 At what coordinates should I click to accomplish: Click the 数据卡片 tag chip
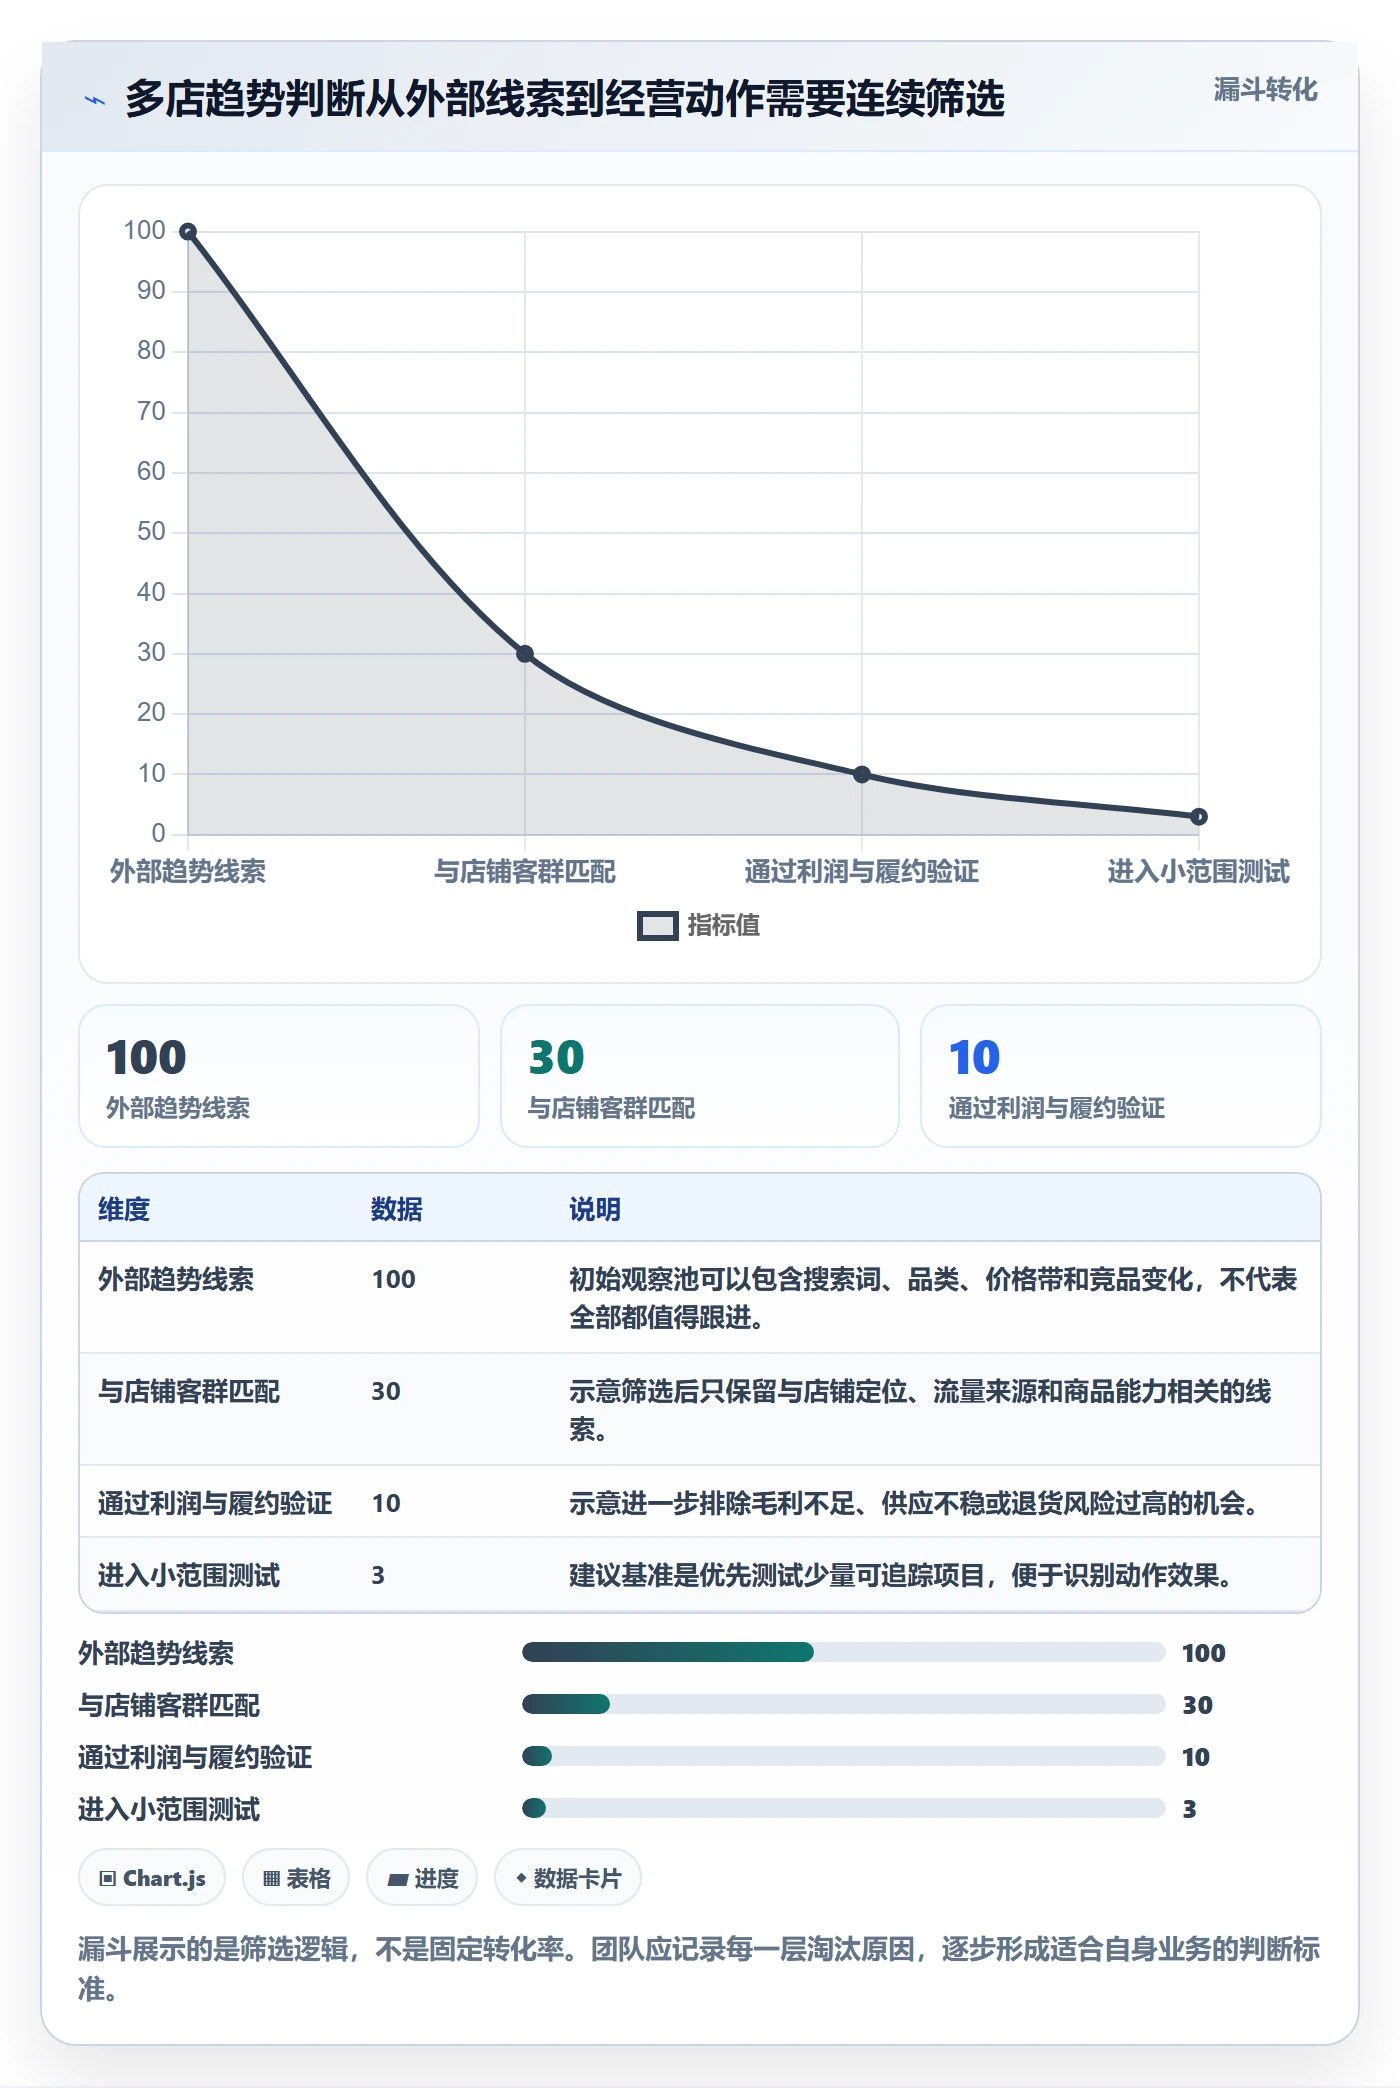(568, 1878)
